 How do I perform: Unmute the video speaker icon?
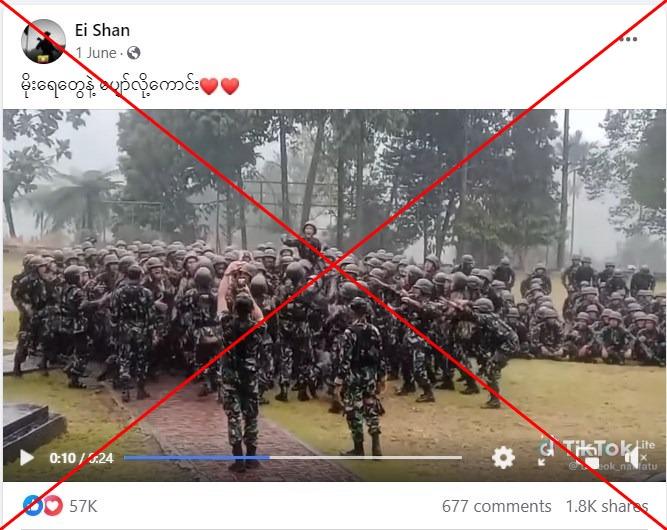click(636, 458)
